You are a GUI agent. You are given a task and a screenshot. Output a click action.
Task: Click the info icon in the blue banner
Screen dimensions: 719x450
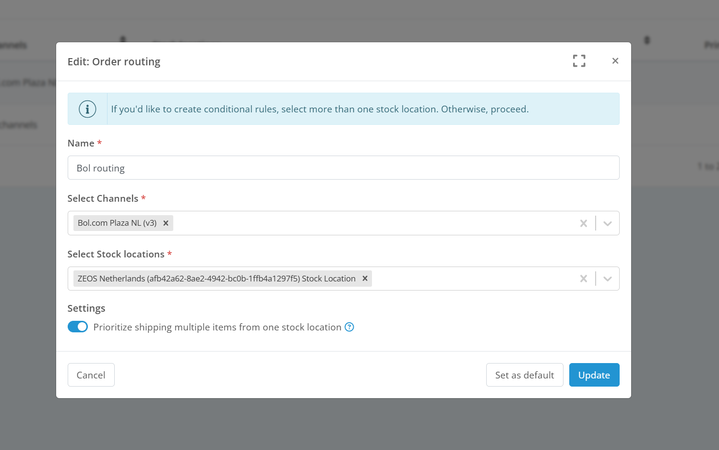coord(87,109)
